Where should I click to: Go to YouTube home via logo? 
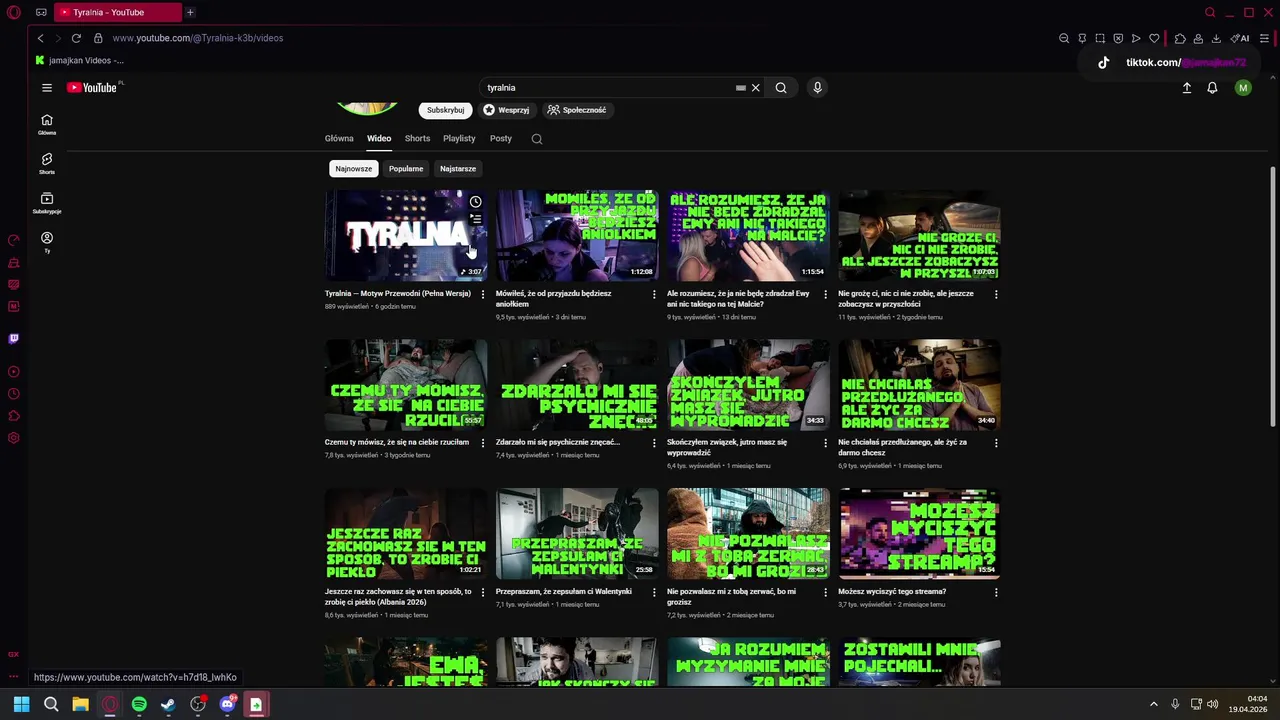pyautogui.click(x=92, y=88)
